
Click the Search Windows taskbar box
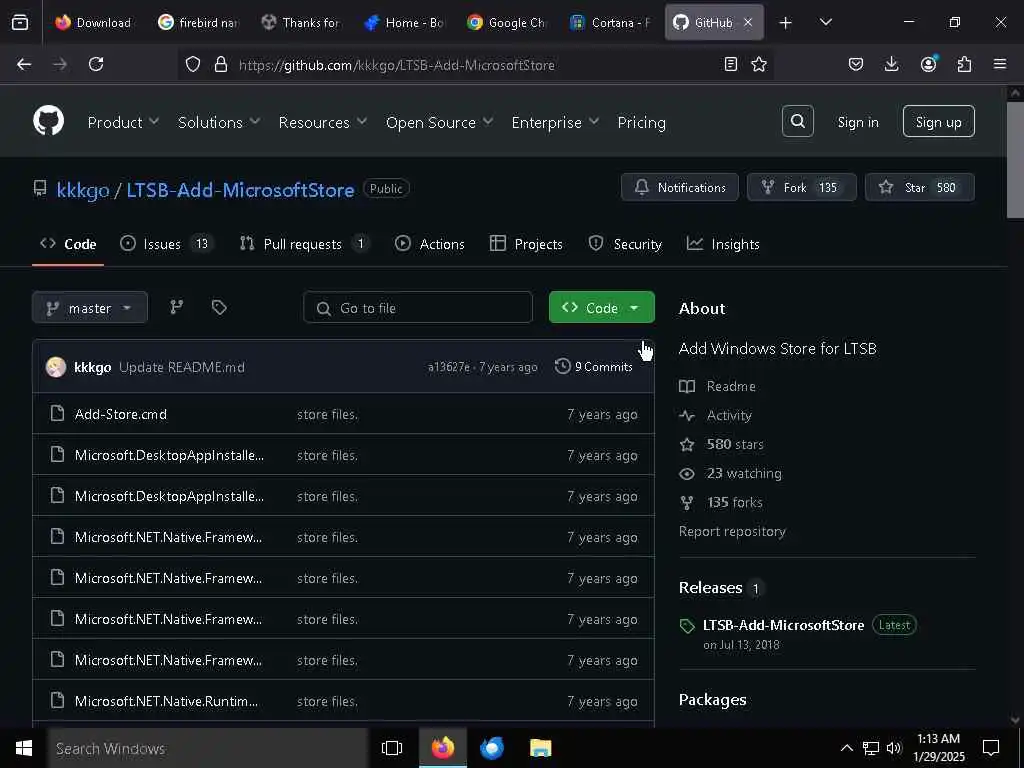click(x=208, y=748)
